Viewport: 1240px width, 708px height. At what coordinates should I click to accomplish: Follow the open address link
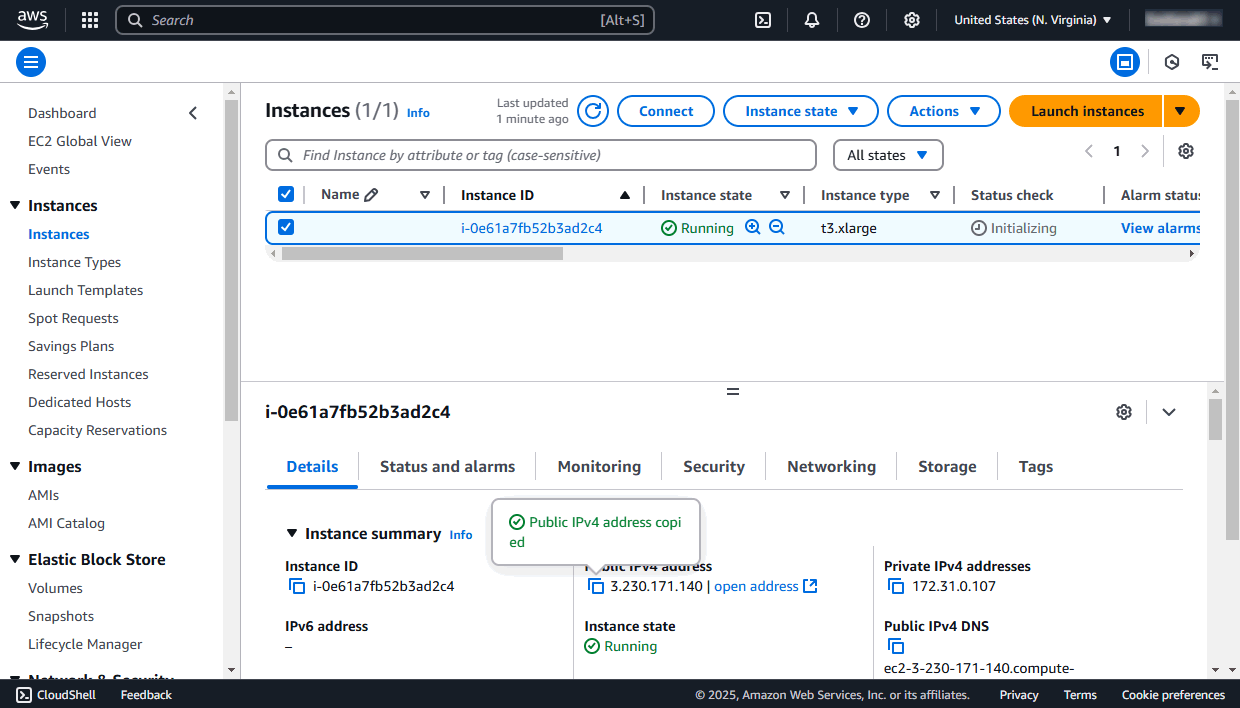[755, 585]
